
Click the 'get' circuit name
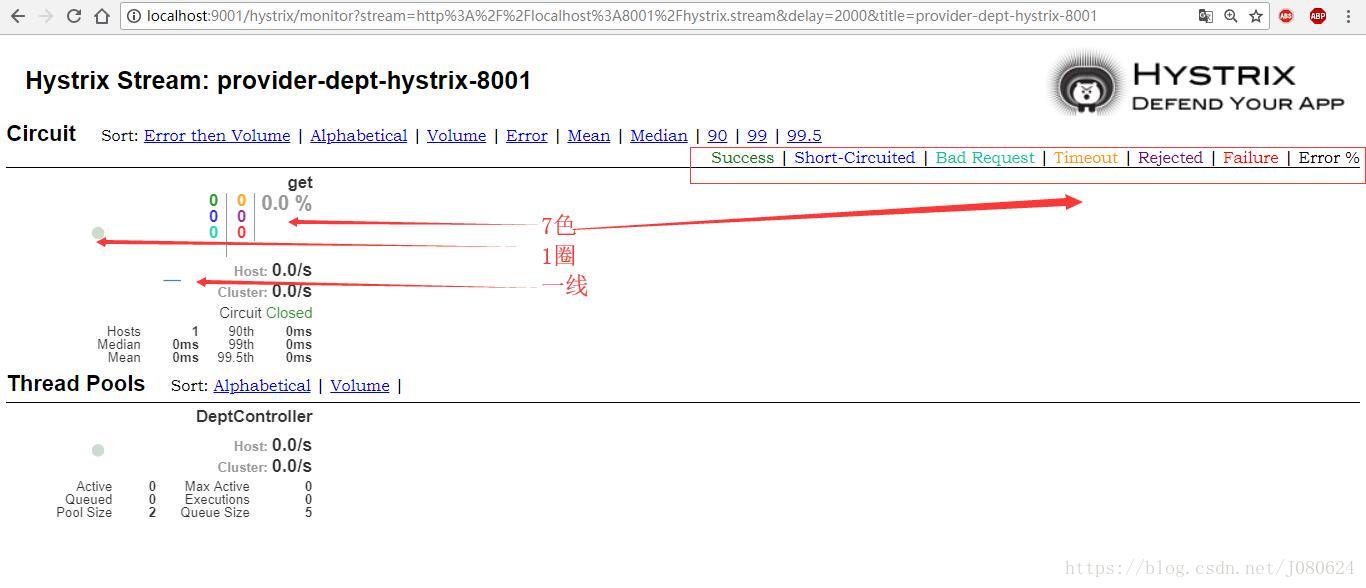click(x=300, y=183)
